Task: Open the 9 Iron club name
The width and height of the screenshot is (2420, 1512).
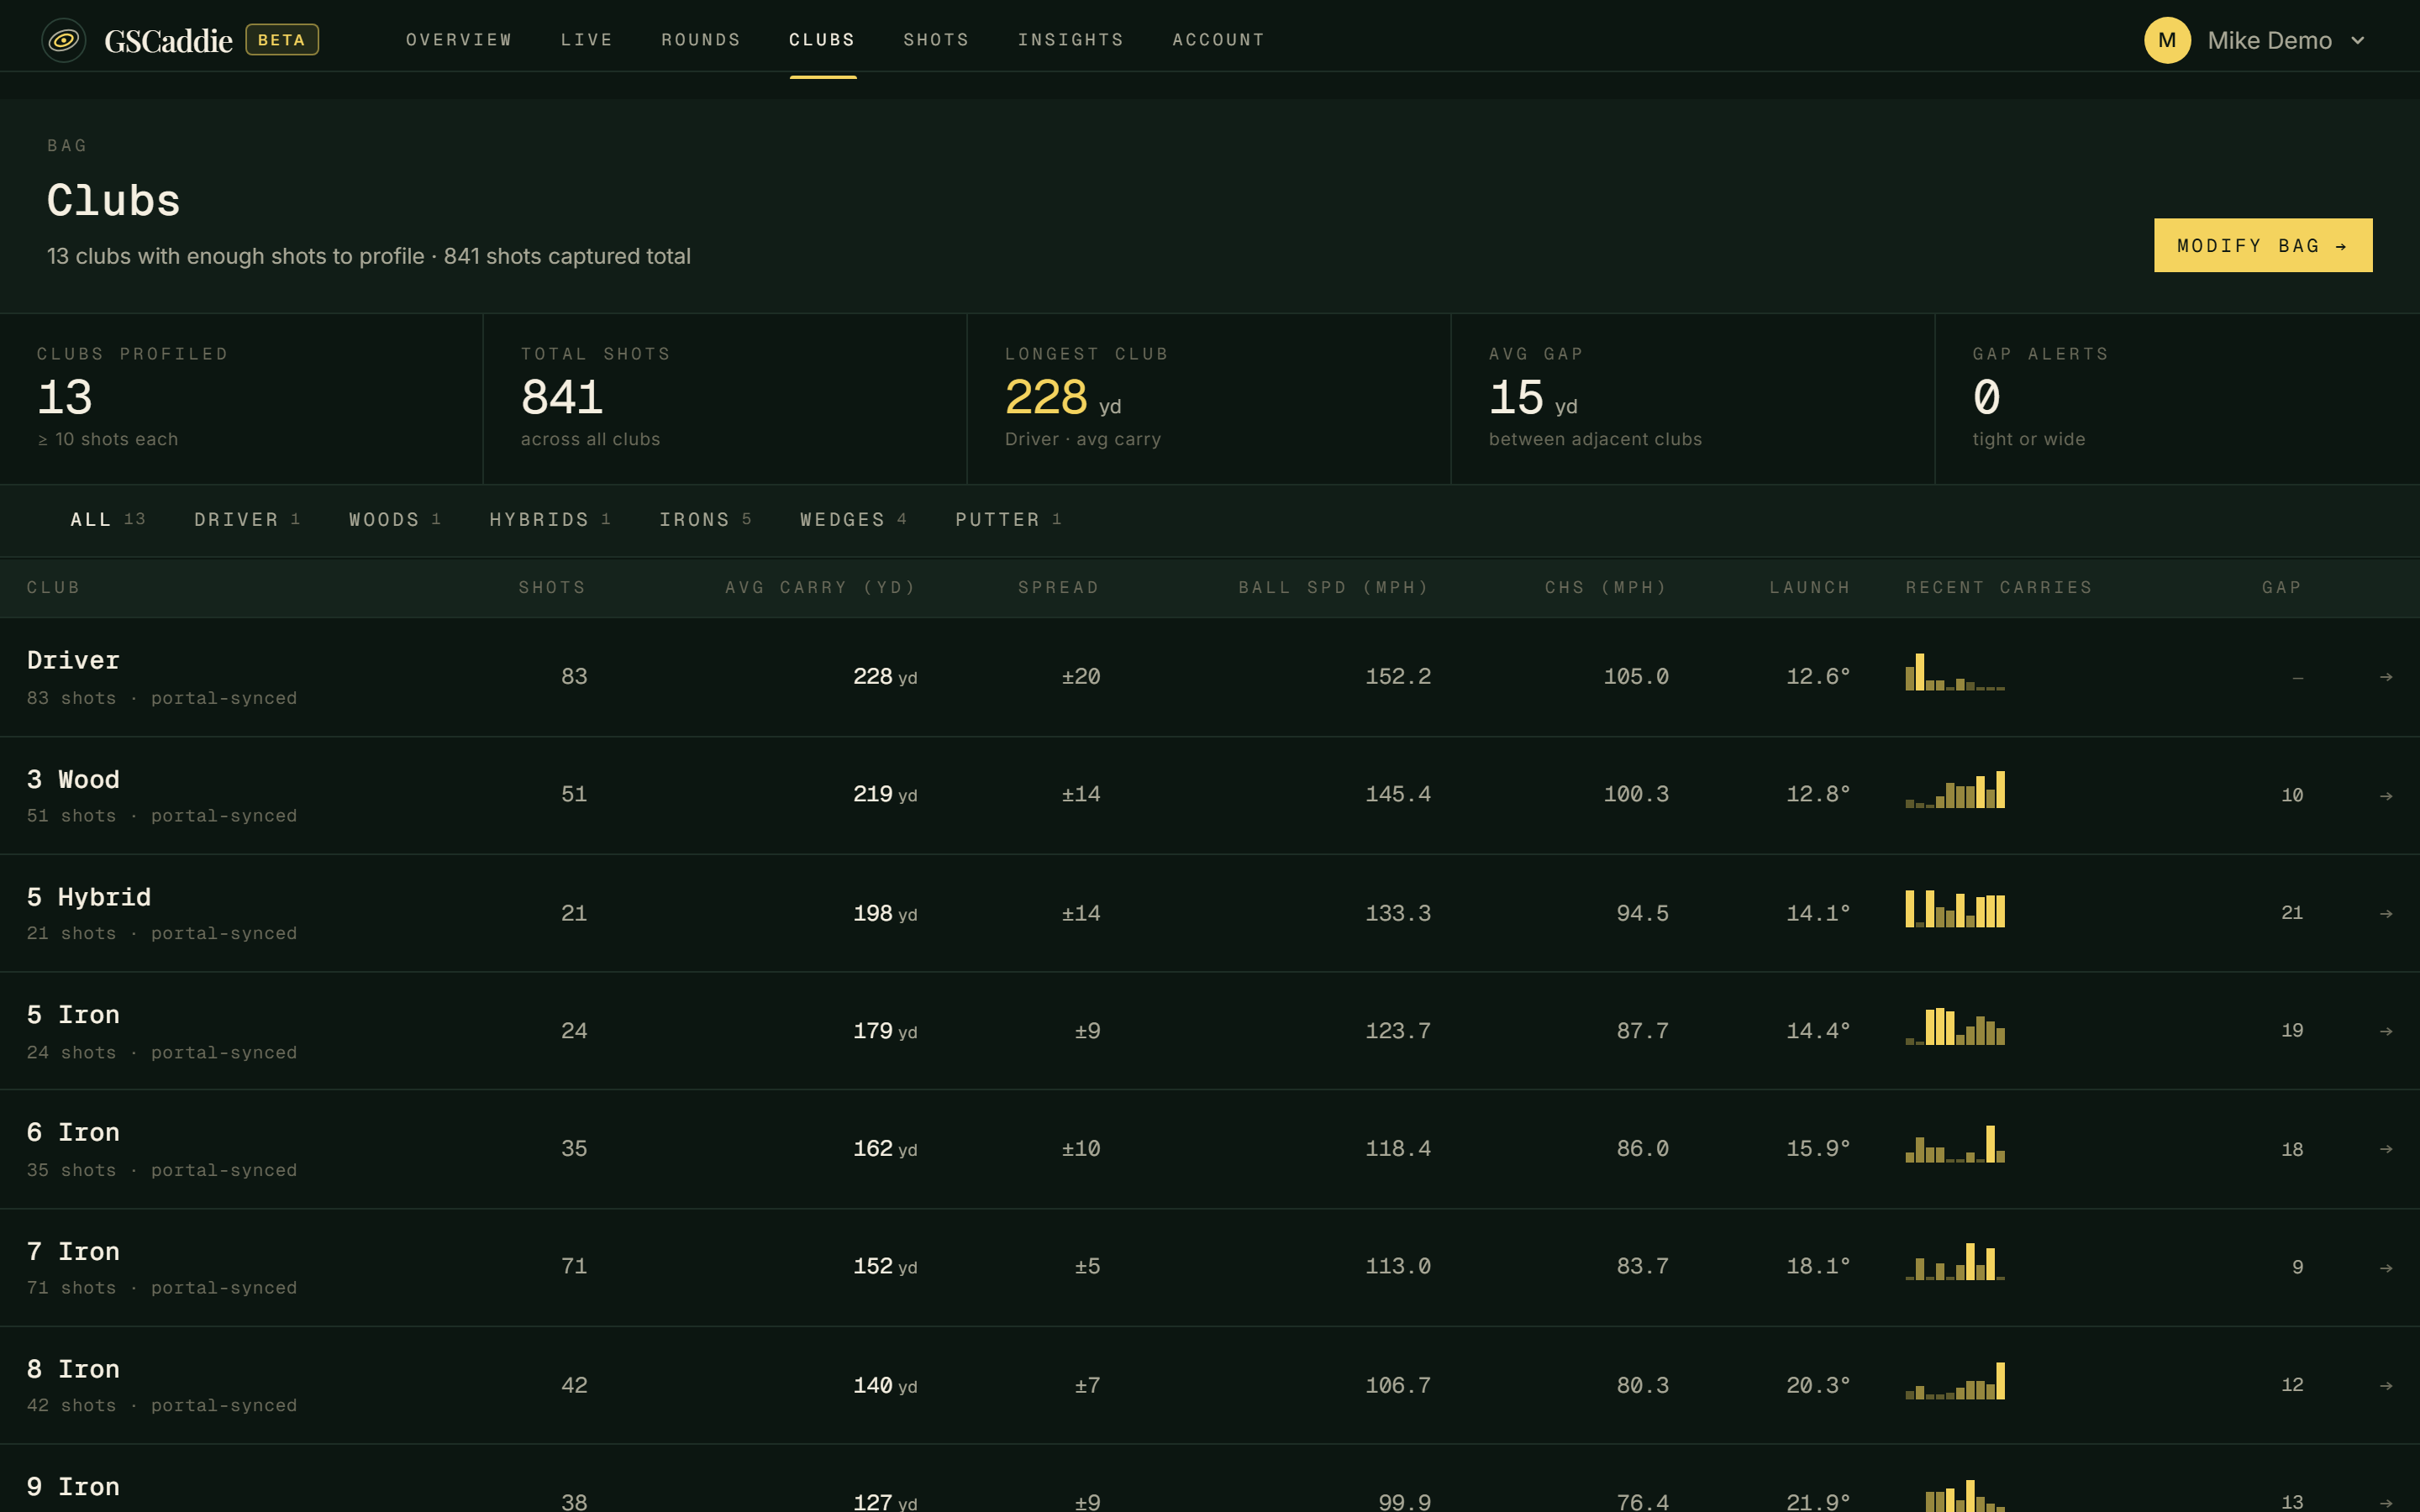Action: pos(73,1486)
